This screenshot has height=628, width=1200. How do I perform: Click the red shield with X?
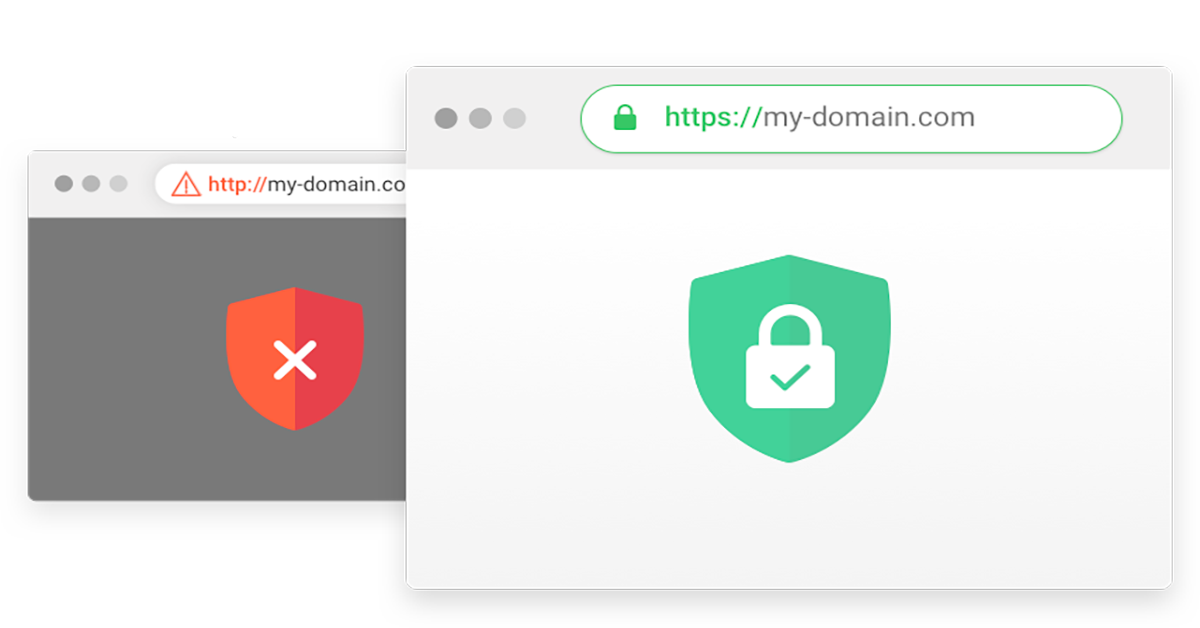pos(295,358)
